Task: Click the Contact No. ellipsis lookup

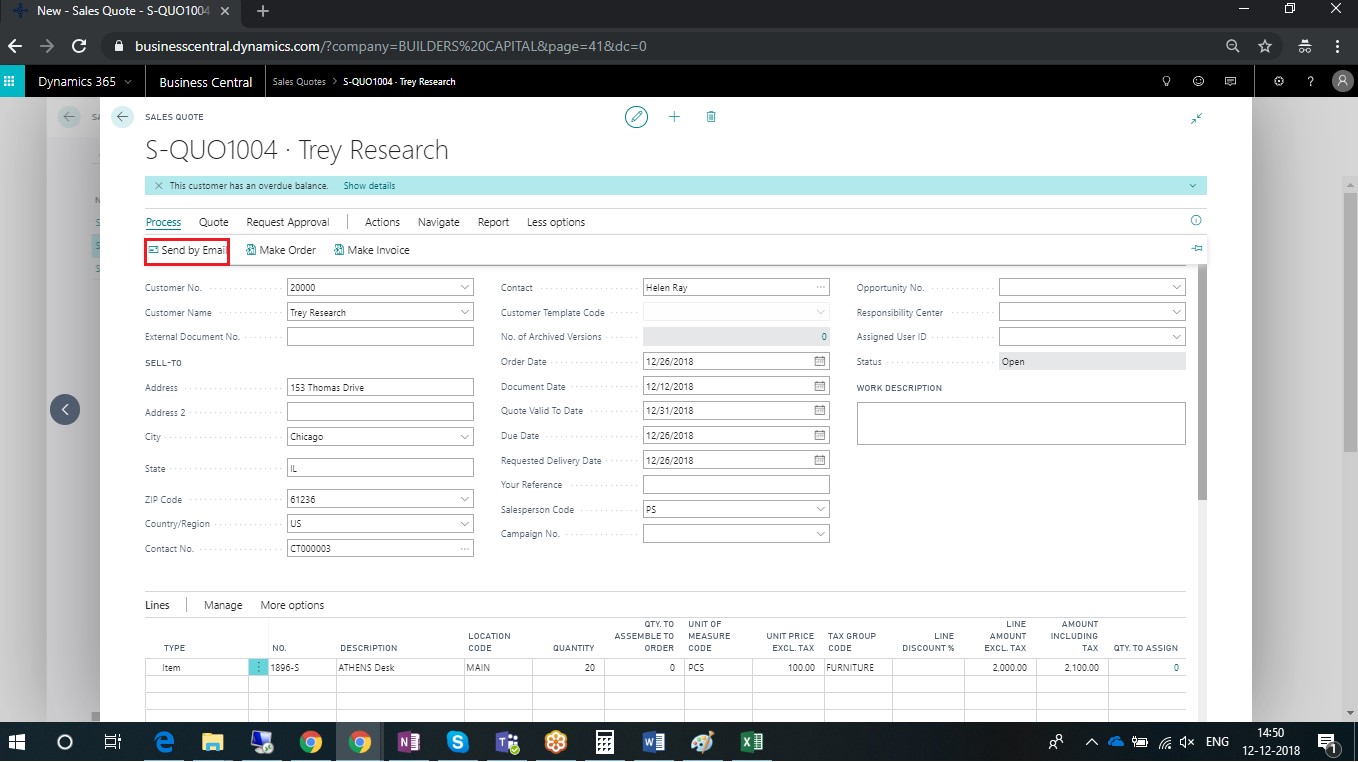Action: coord(465,549)
